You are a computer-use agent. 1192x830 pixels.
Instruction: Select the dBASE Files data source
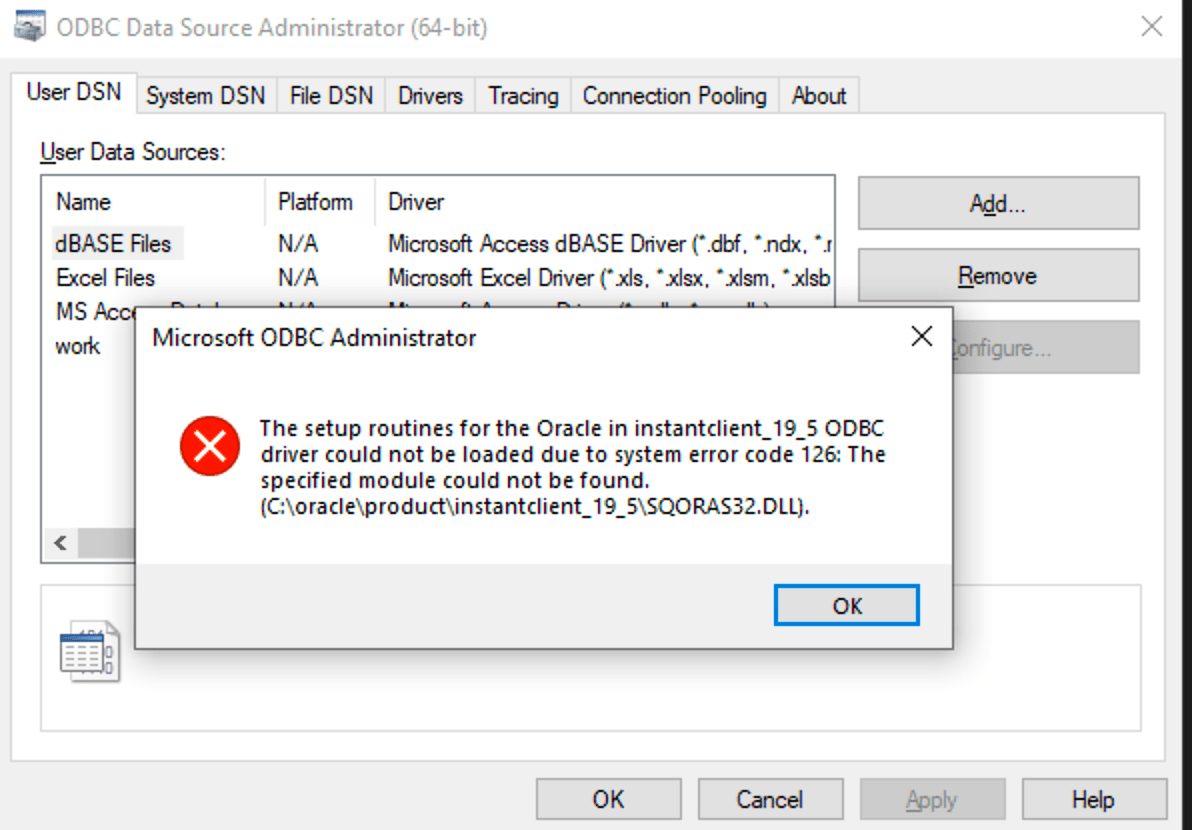(114, 244)
